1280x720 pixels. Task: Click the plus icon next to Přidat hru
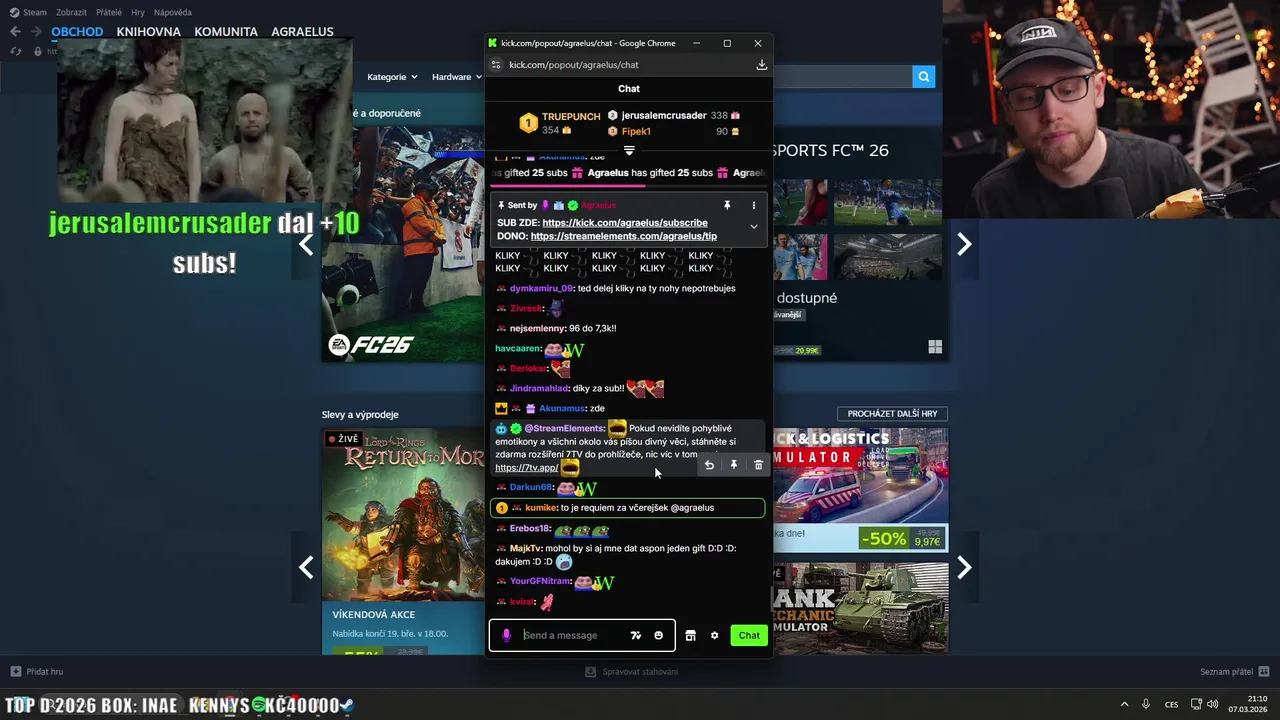(x=15, y=671)
